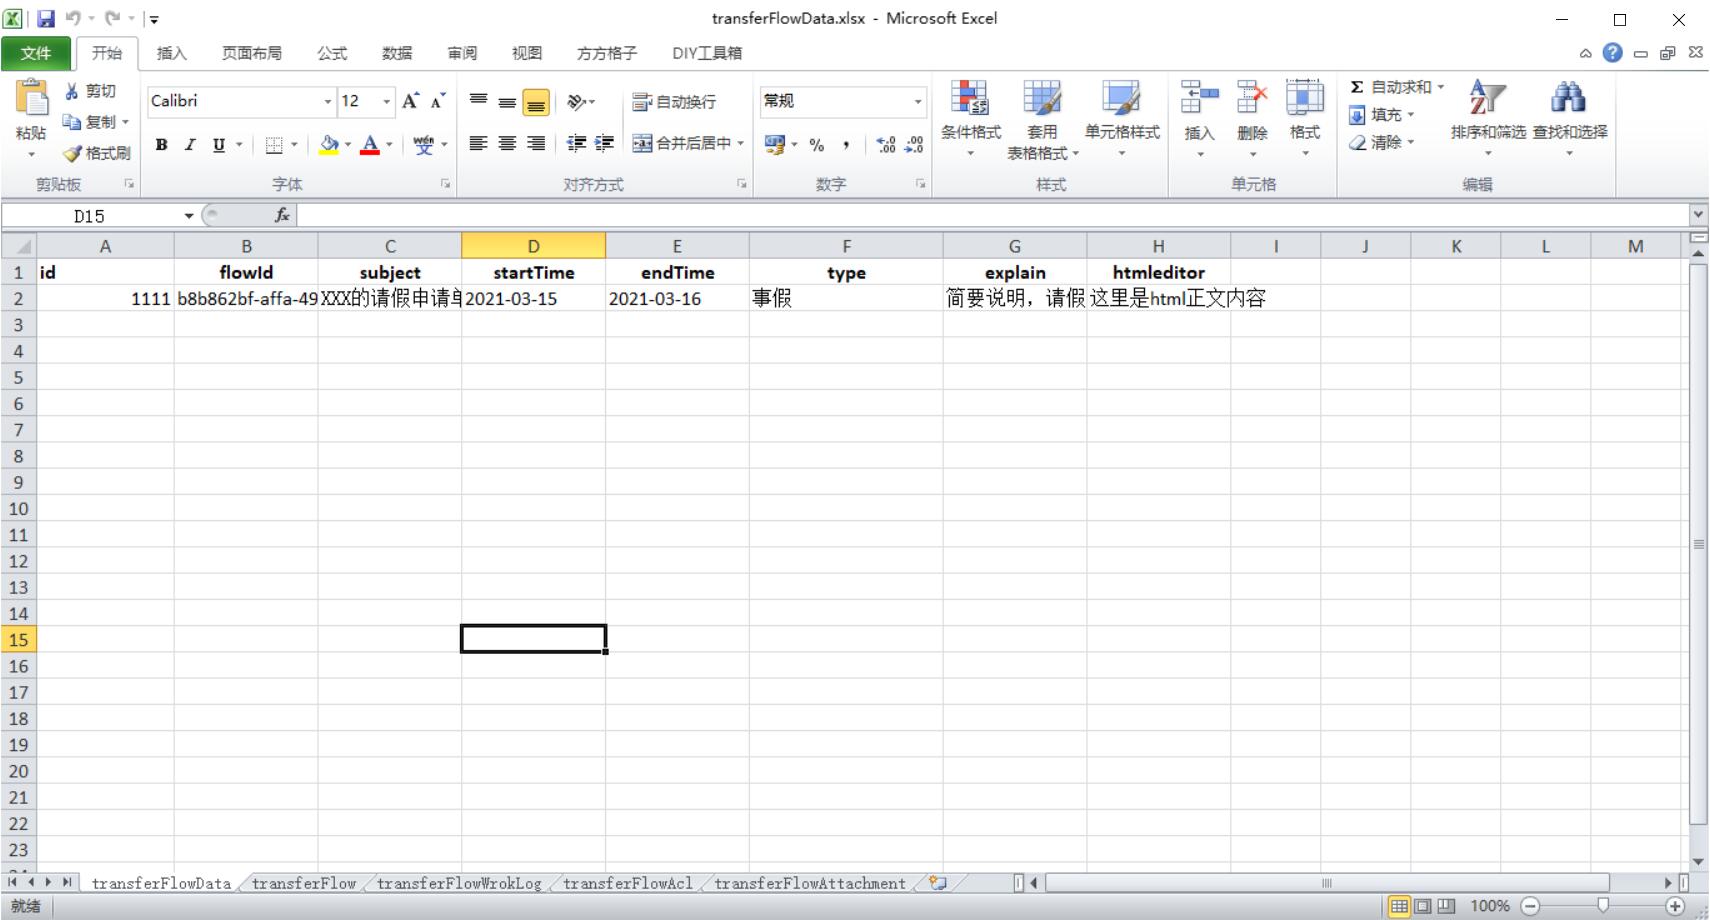Click the Cut button in clipboard group
The width and height of the screenshot is (1710, 920).
90,91
